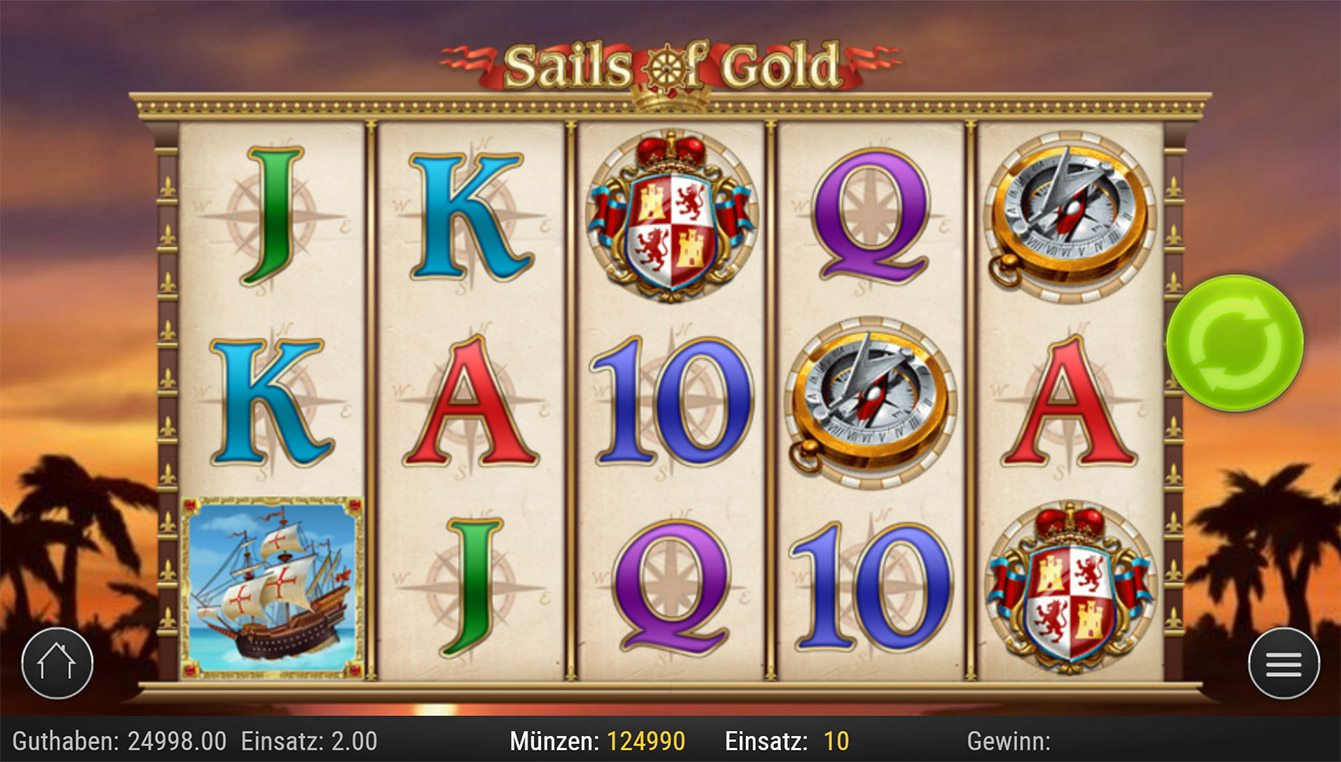Click the green J on reel one

point(272,216)
